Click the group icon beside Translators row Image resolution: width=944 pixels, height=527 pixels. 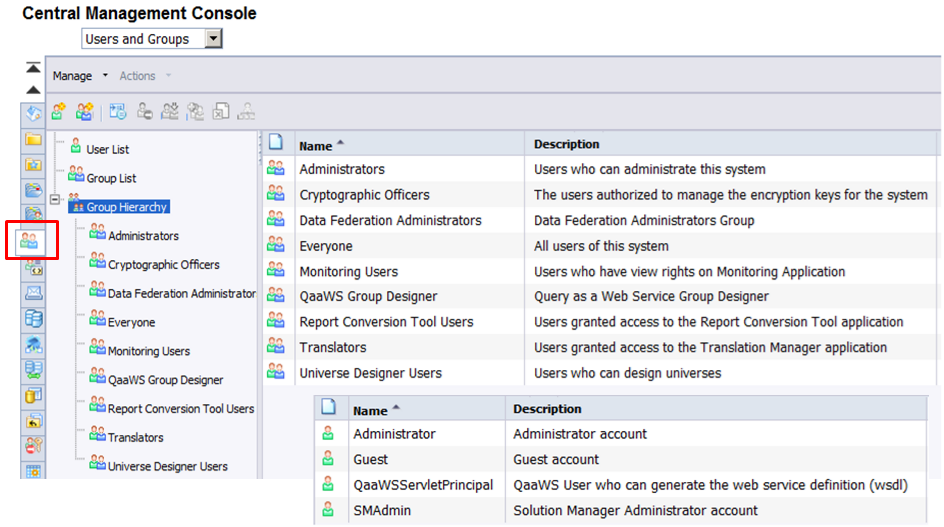click(x=275, y=347)
